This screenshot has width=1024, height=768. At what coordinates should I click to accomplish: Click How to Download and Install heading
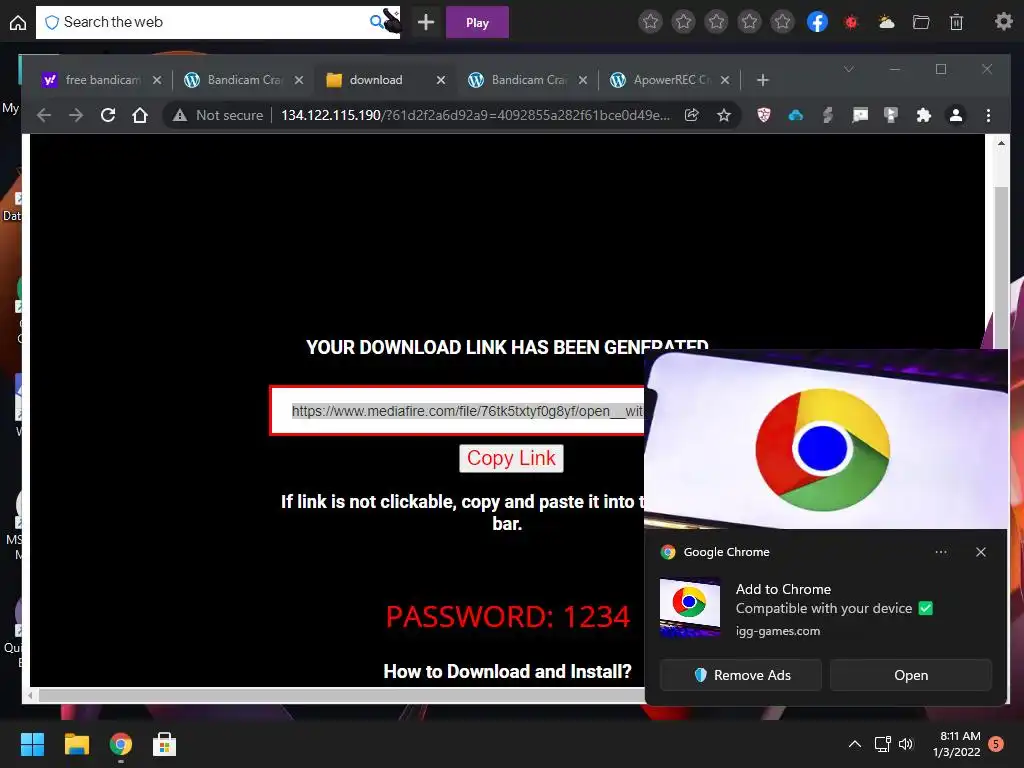pyautogui.click(x=507, y=671)
